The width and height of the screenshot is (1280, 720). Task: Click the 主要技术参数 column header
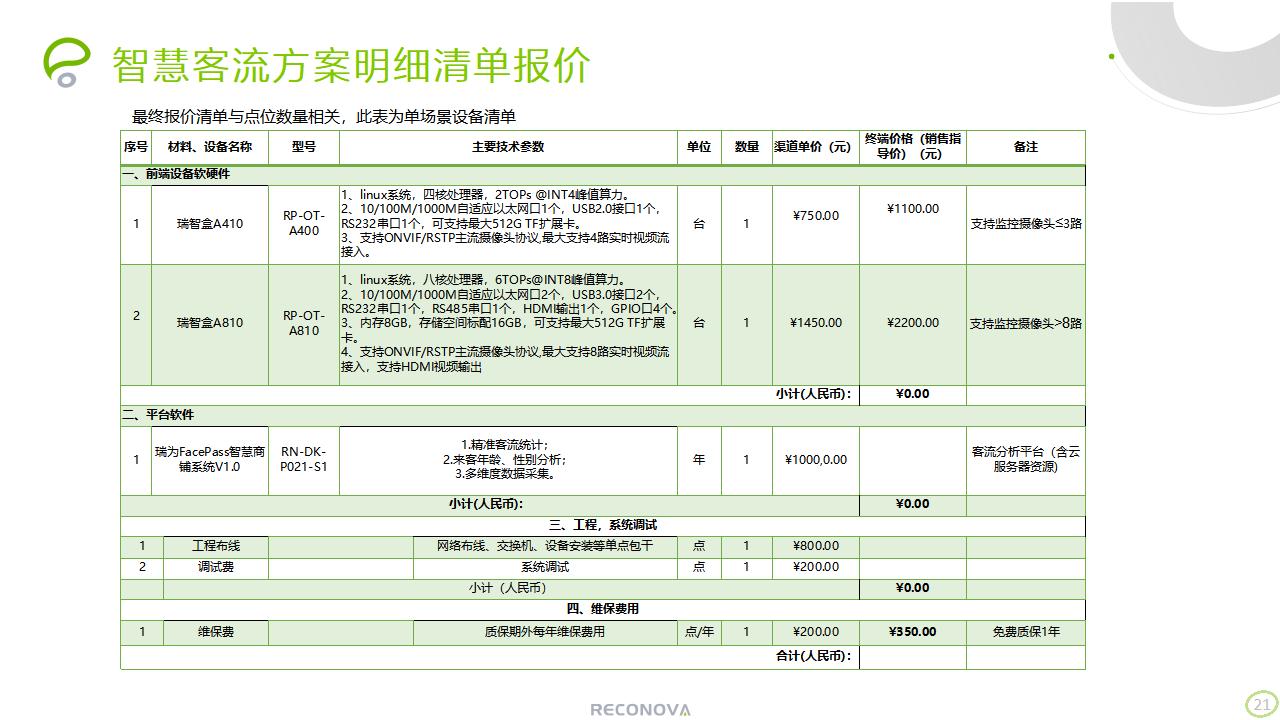coord(508,147)
